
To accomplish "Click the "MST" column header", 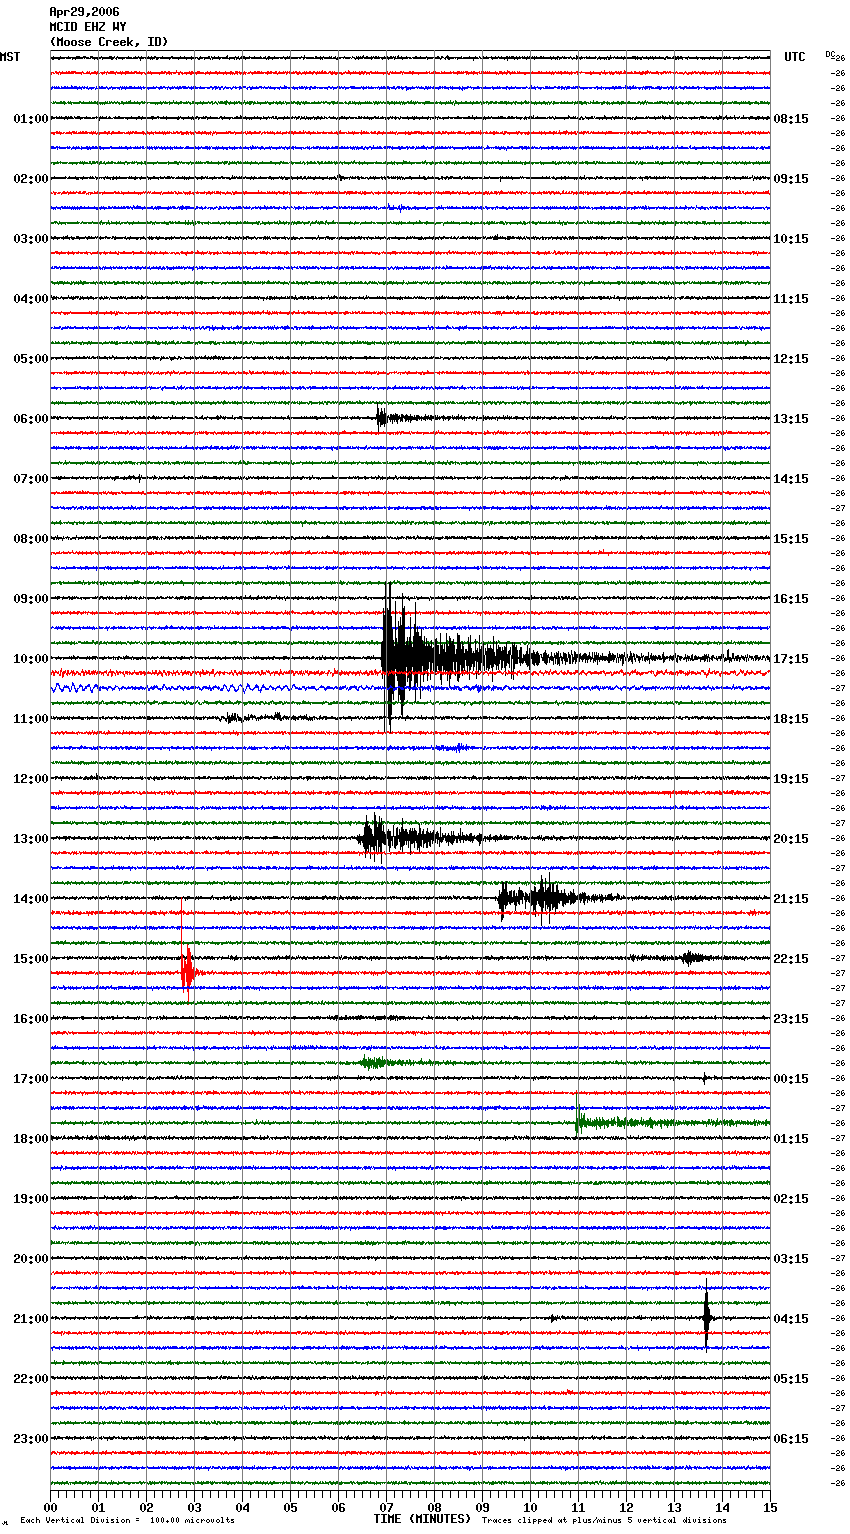I will [x=10, y=57].
